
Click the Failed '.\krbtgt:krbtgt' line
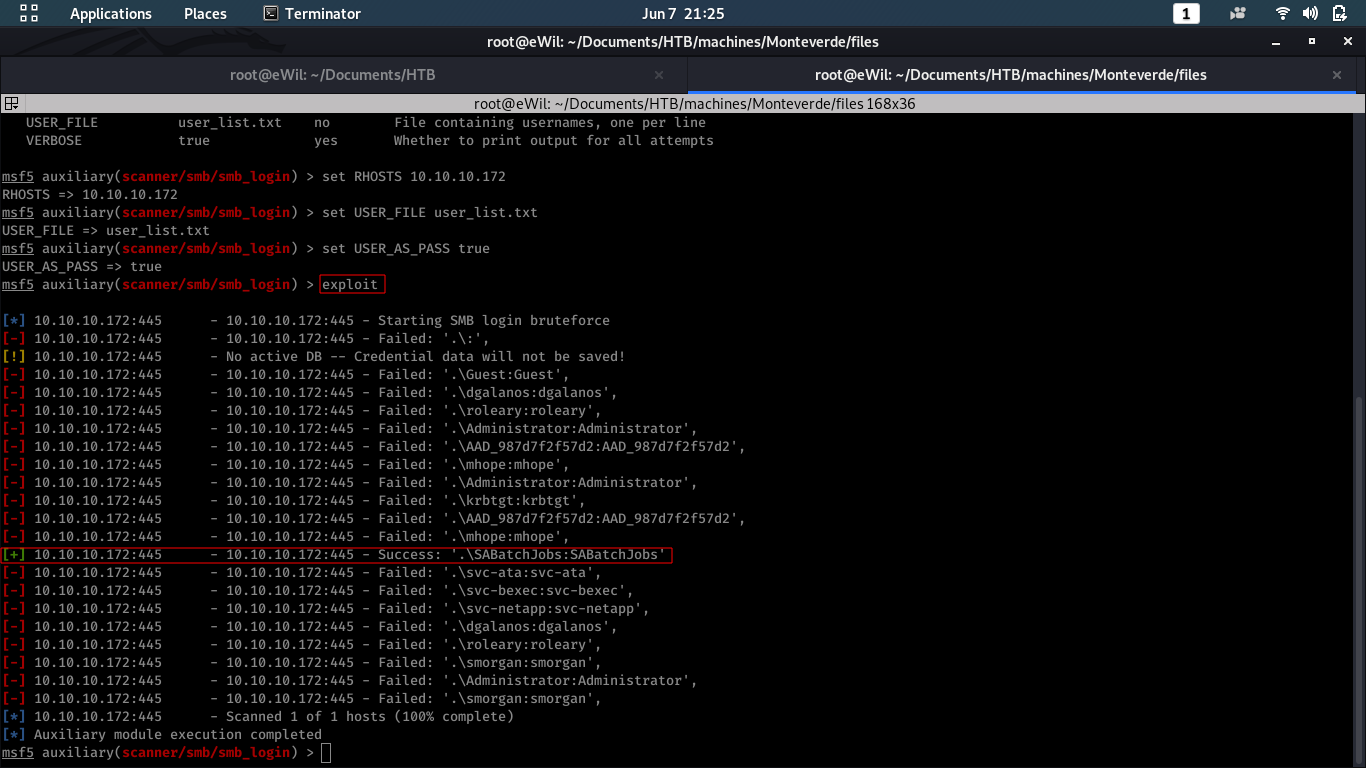tap(294, 501)
